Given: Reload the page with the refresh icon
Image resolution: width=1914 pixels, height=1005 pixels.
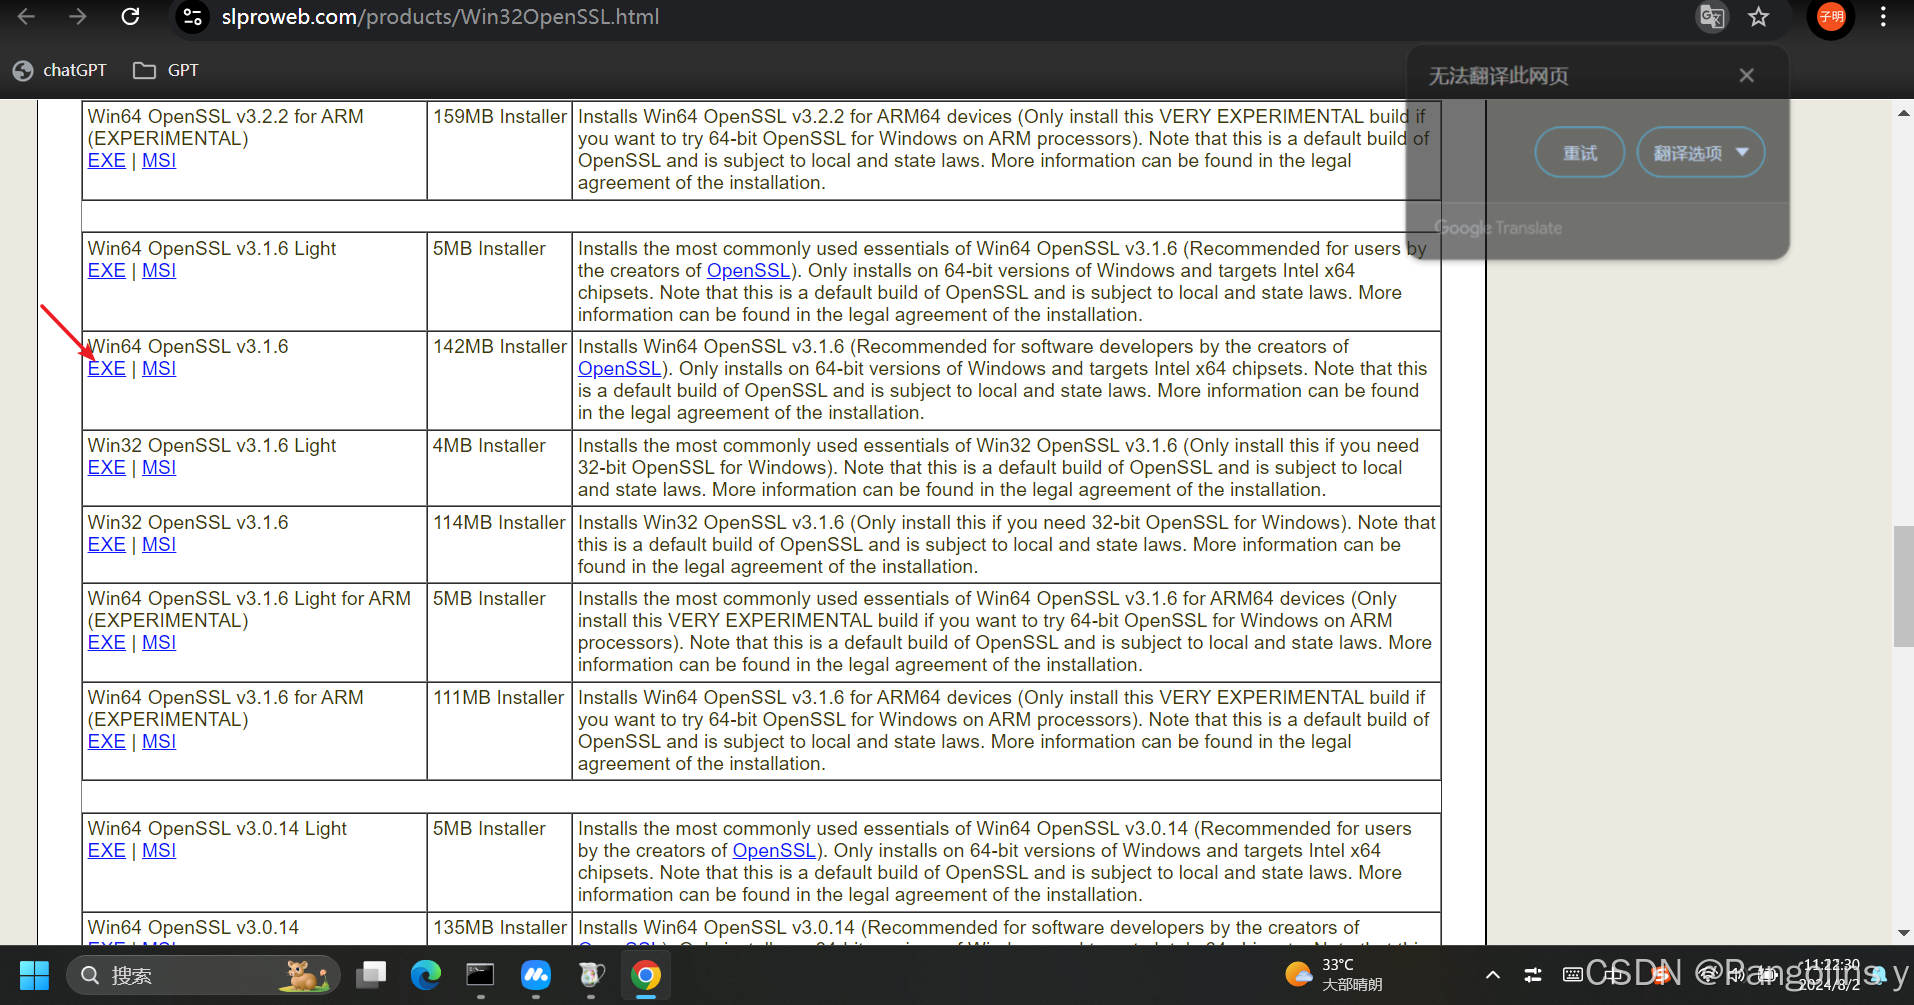Looking at the screenshot, I should point(130,17).
